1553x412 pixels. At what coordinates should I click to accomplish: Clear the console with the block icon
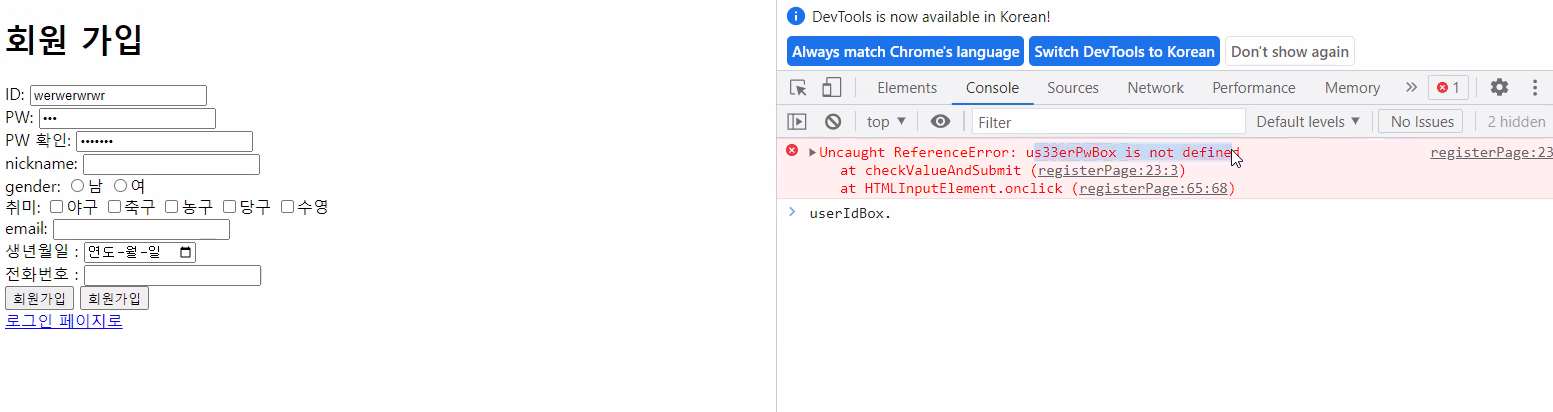point(833,122)
